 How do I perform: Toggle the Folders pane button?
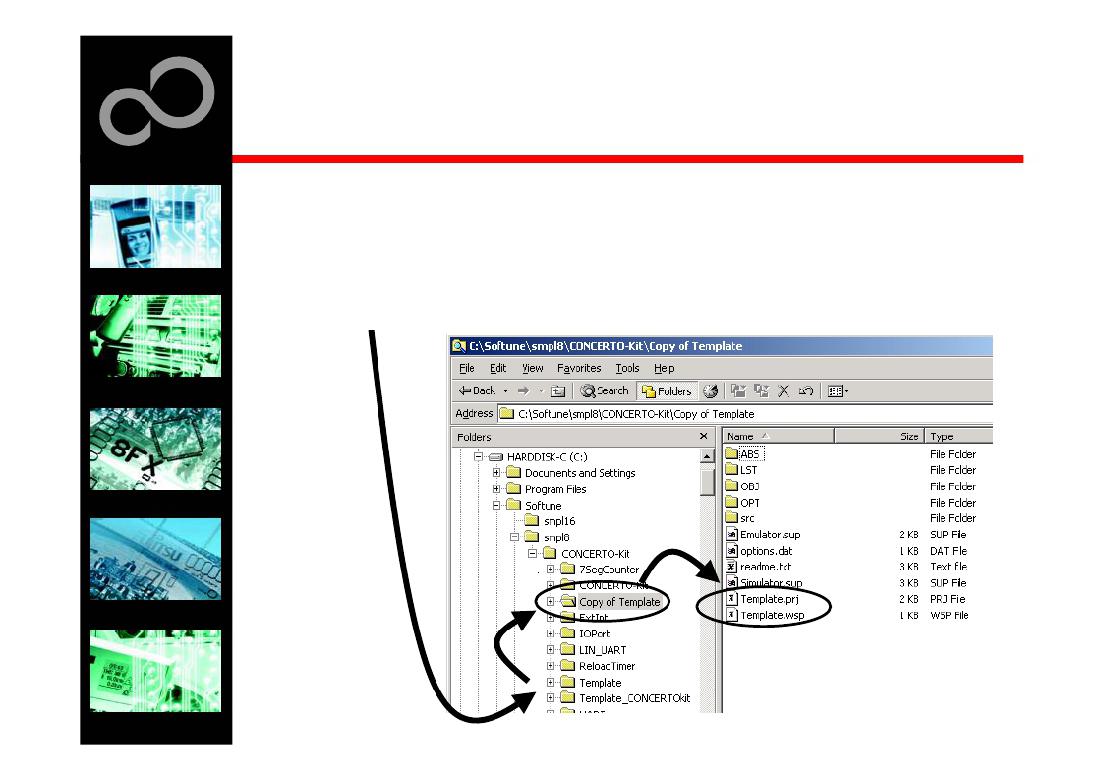666,391
